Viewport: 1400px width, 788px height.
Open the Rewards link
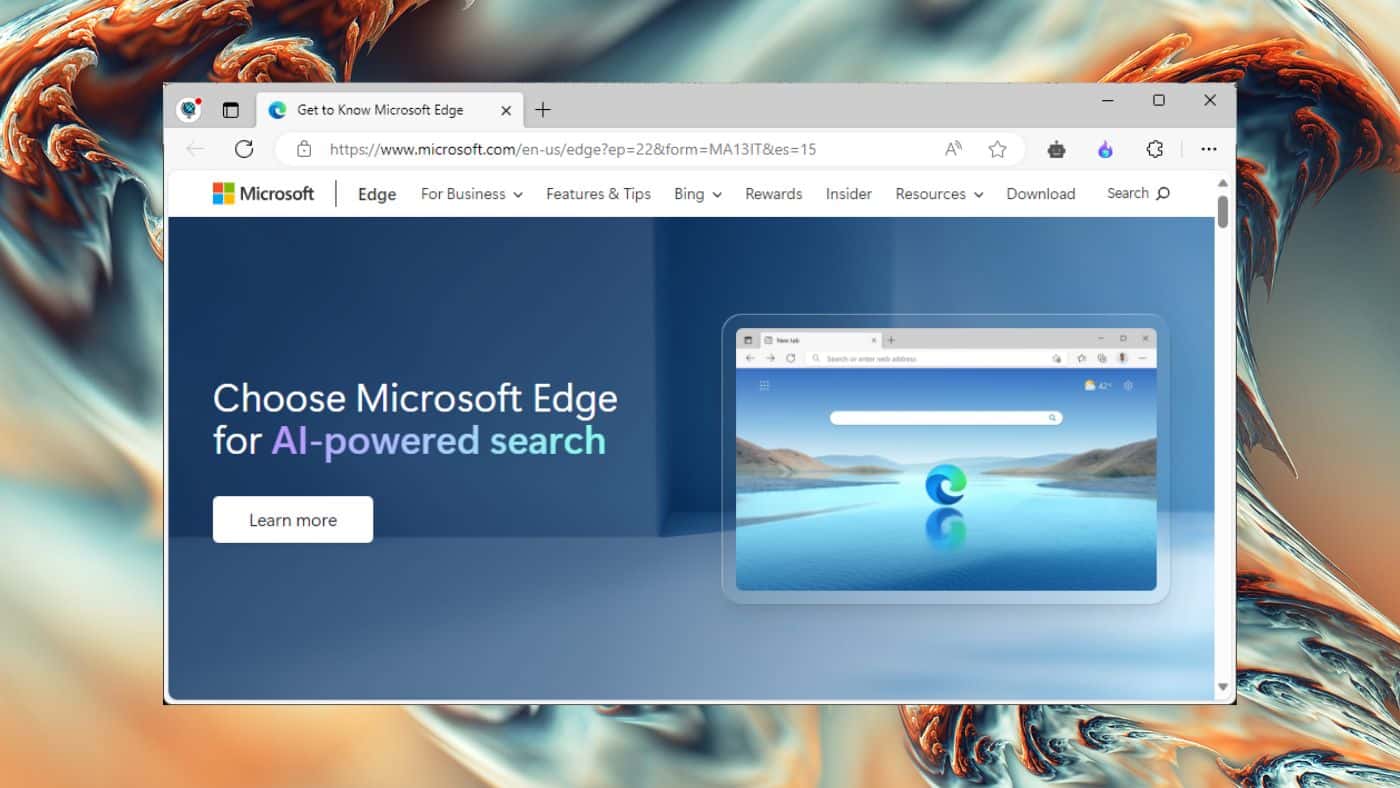pos(774,194)
